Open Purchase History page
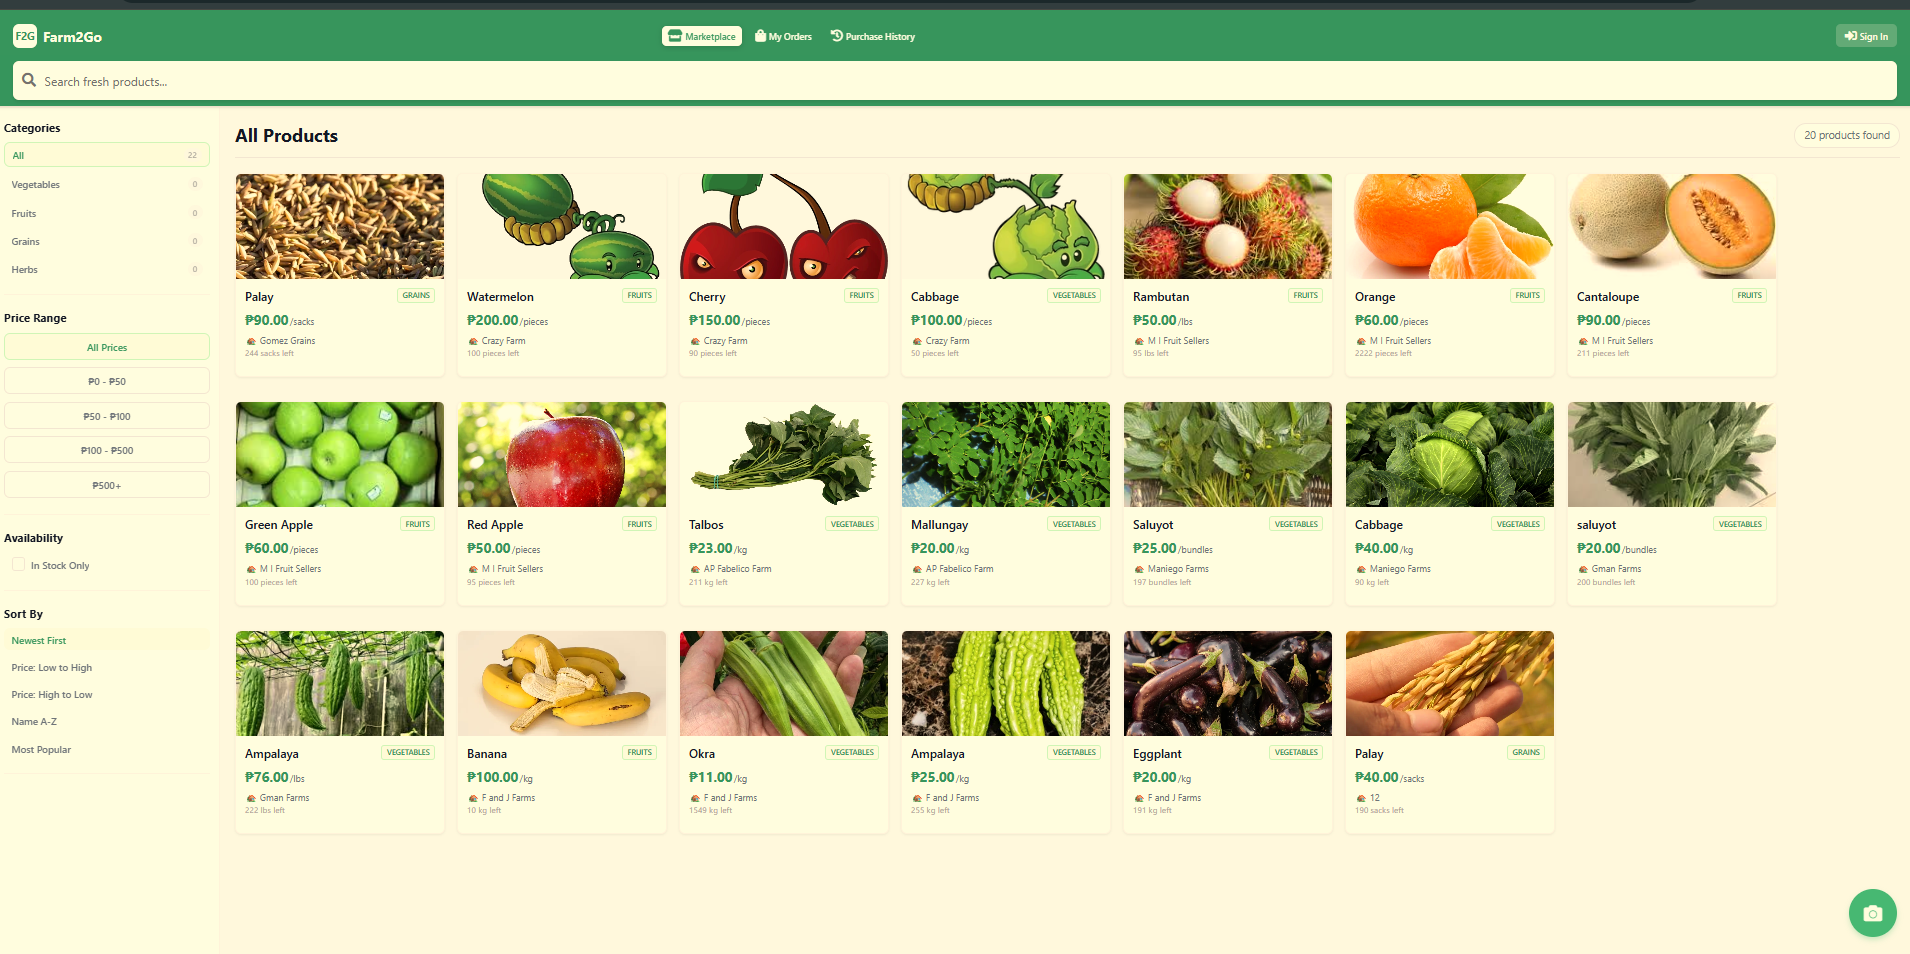 point(873,36)
